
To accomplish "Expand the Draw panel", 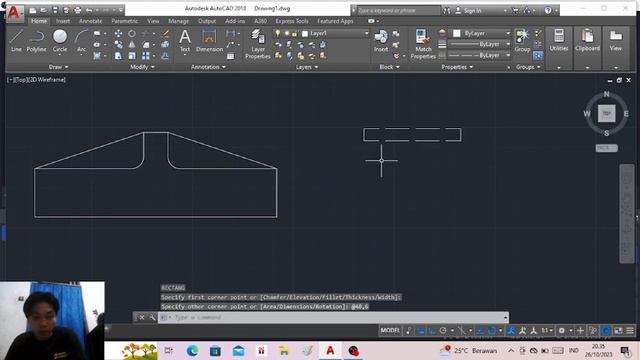I will [x=58, y=67].
